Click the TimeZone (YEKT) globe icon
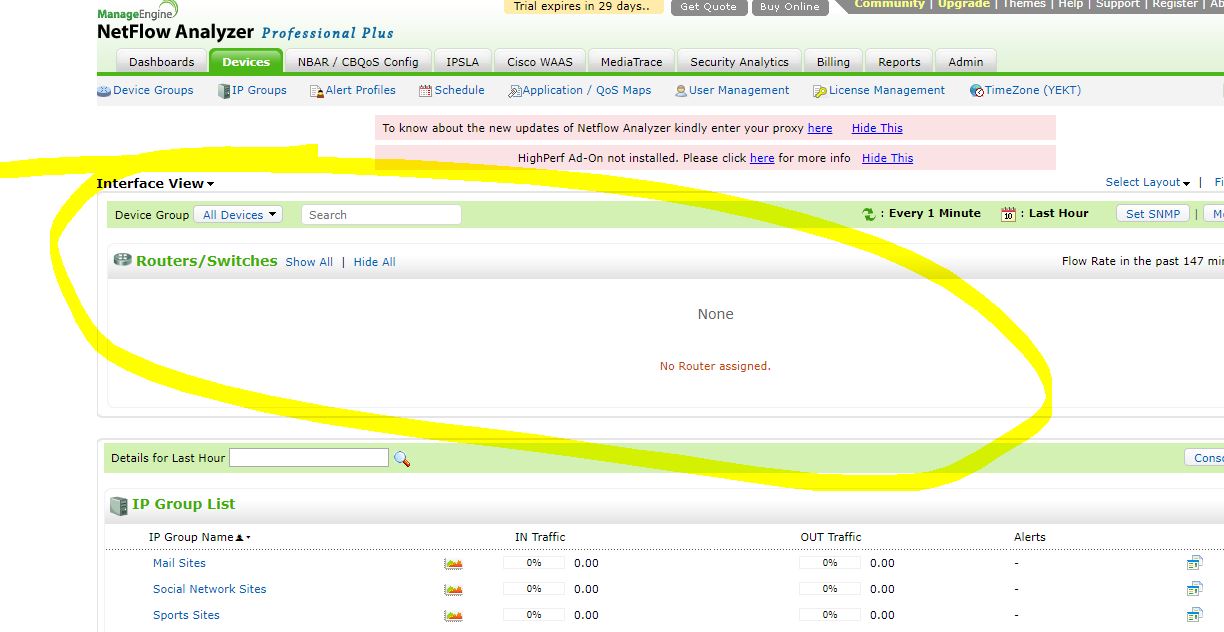 click(x=977, y=91)
